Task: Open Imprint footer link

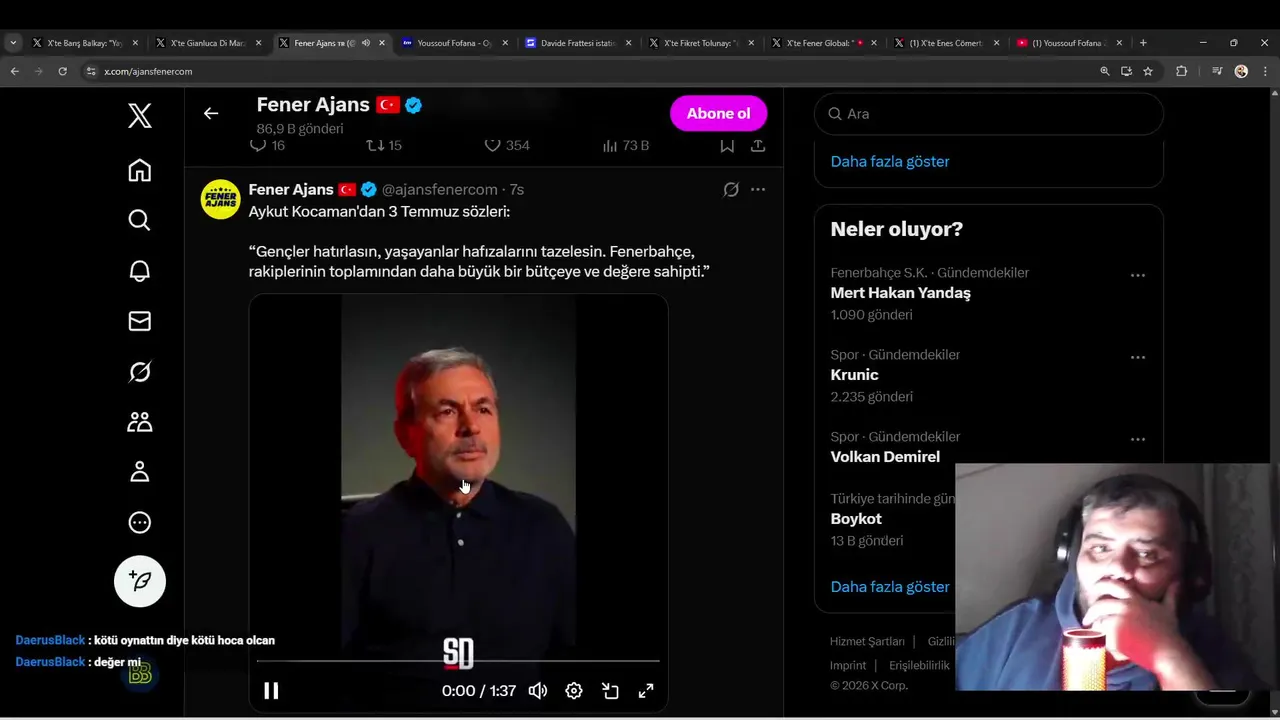Action: [848, 665]
